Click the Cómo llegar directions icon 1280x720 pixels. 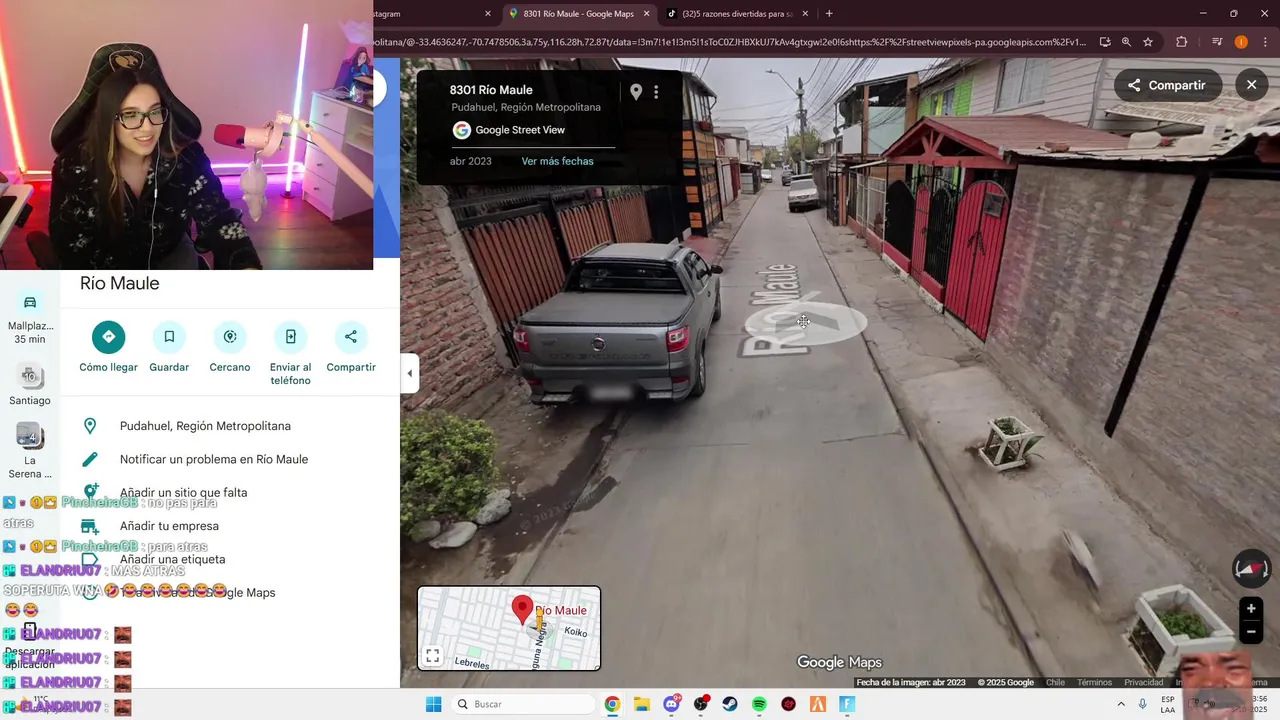pos(109,337)
